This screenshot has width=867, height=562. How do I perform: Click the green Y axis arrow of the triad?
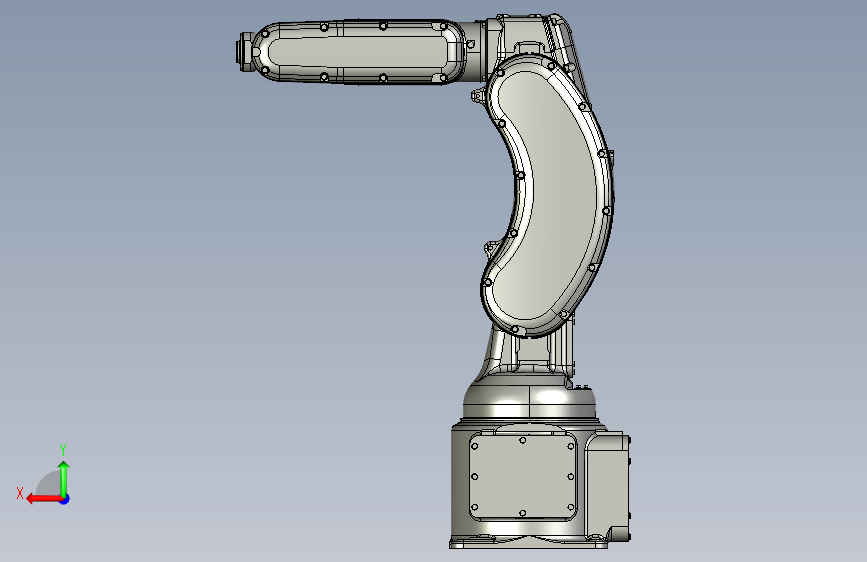point(64,479)
